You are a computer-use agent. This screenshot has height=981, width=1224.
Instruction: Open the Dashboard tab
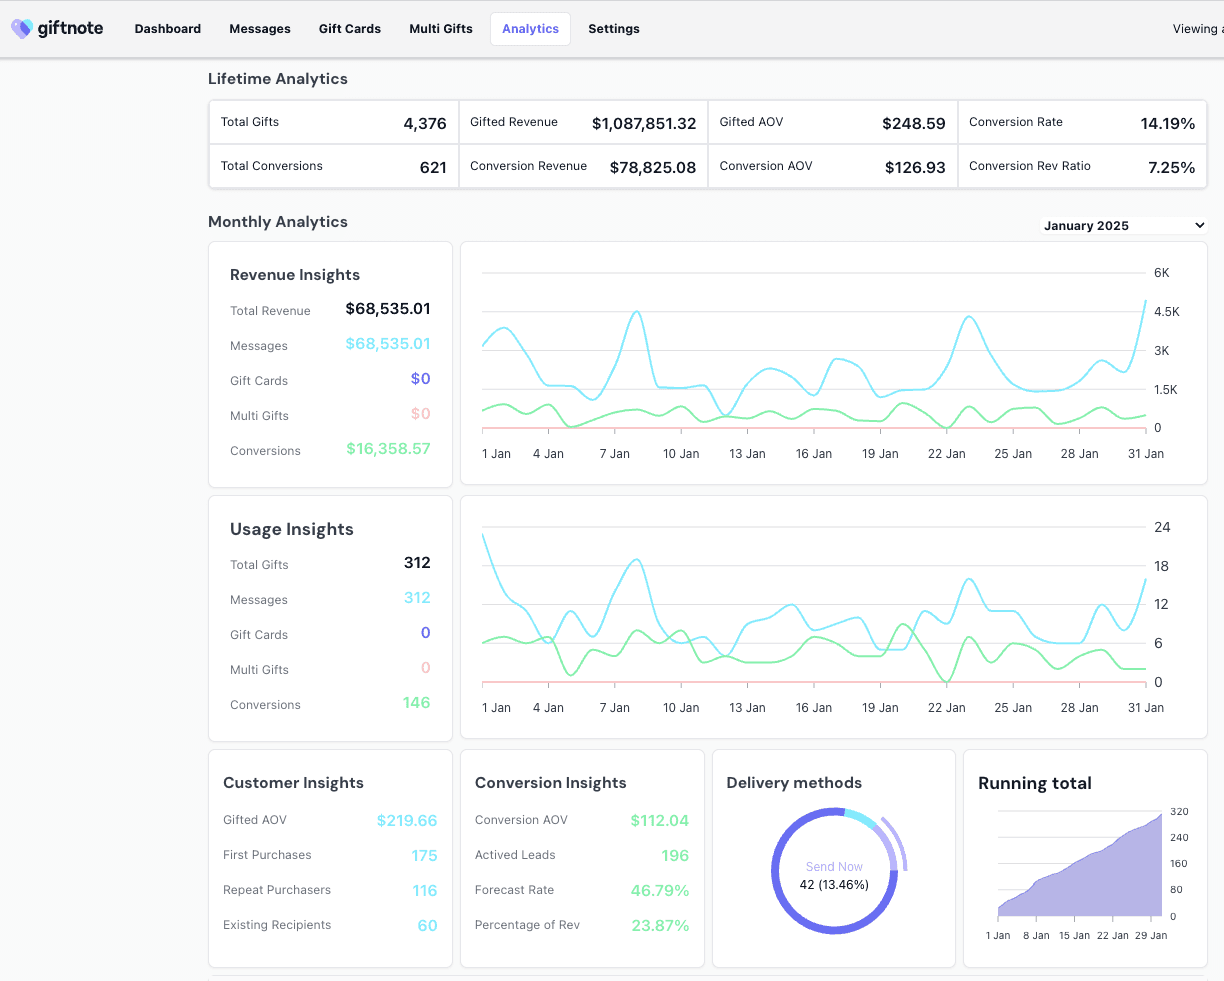click(168, 29)
